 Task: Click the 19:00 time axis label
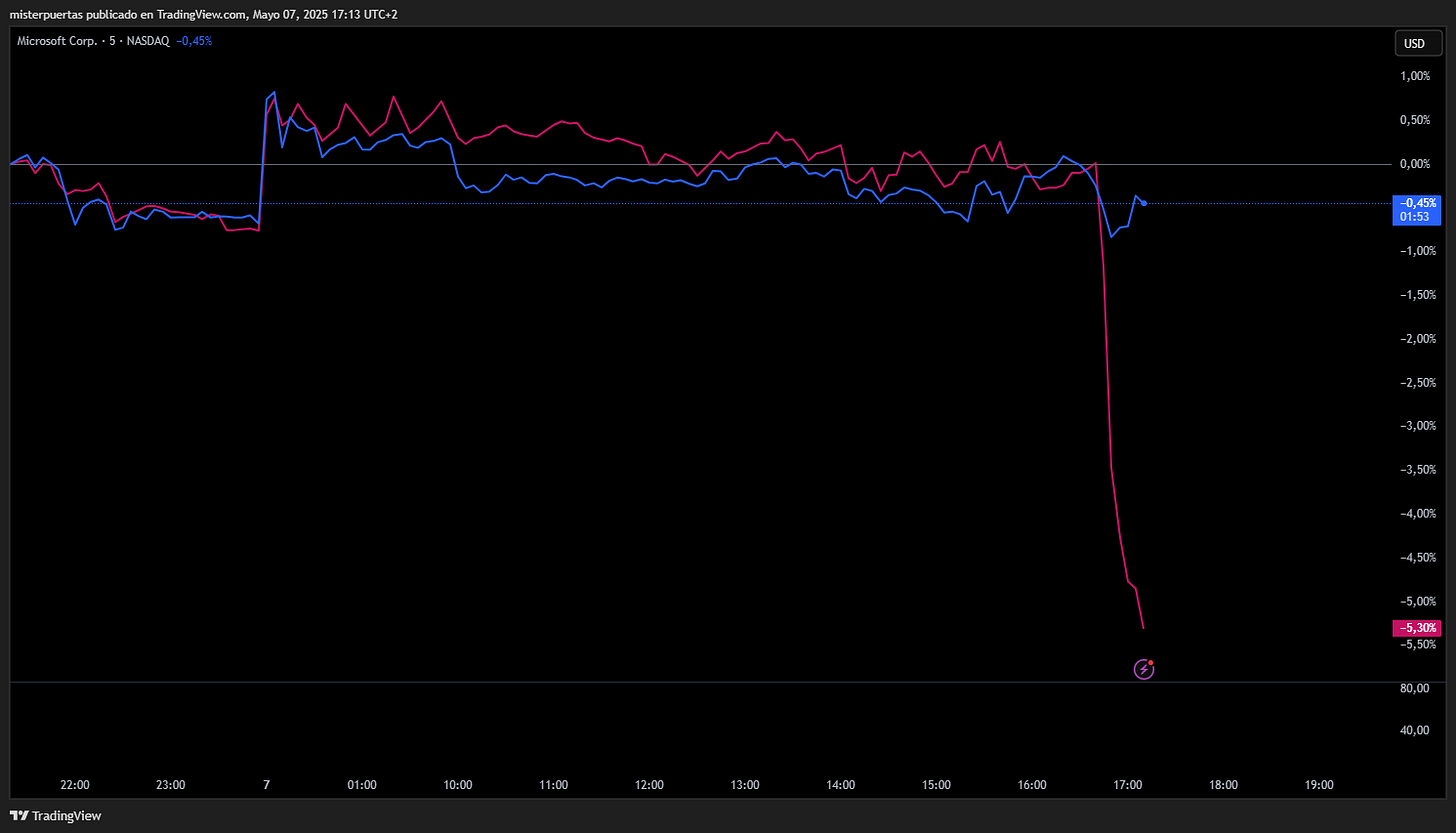(1320, 785)
